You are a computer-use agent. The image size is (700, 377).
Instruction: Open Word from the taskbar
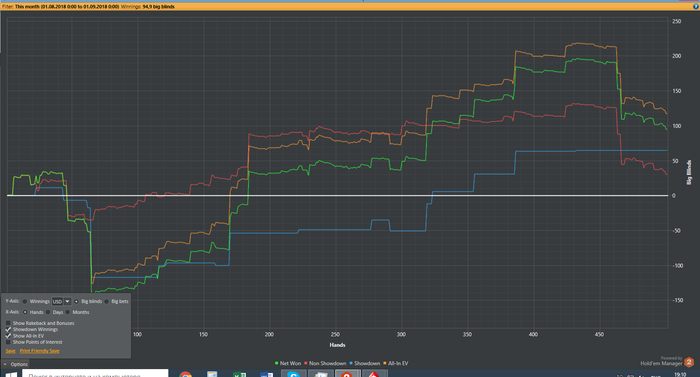pyautogui.click(x=266, y=374)
